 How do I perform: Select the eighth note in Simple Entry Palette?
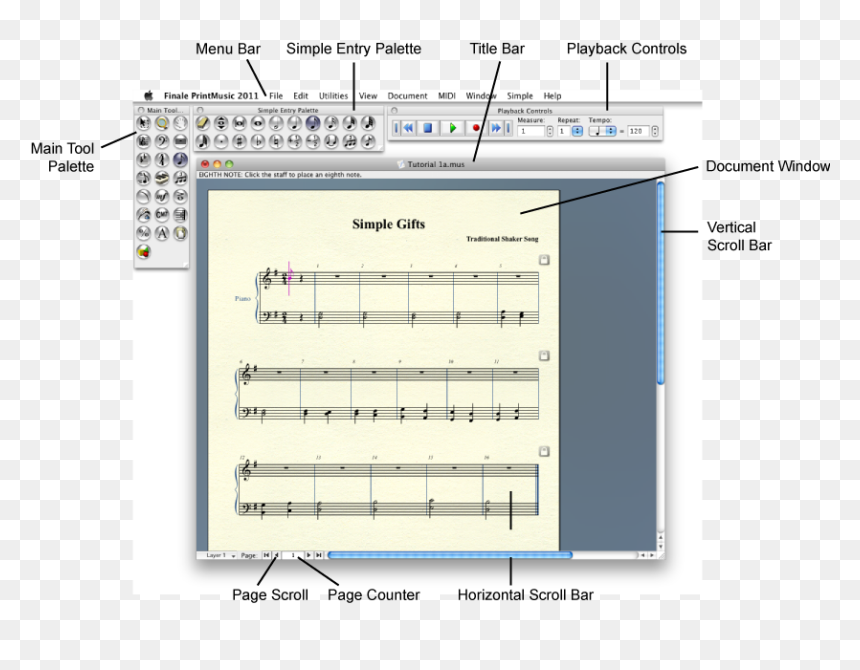(313, 123)
